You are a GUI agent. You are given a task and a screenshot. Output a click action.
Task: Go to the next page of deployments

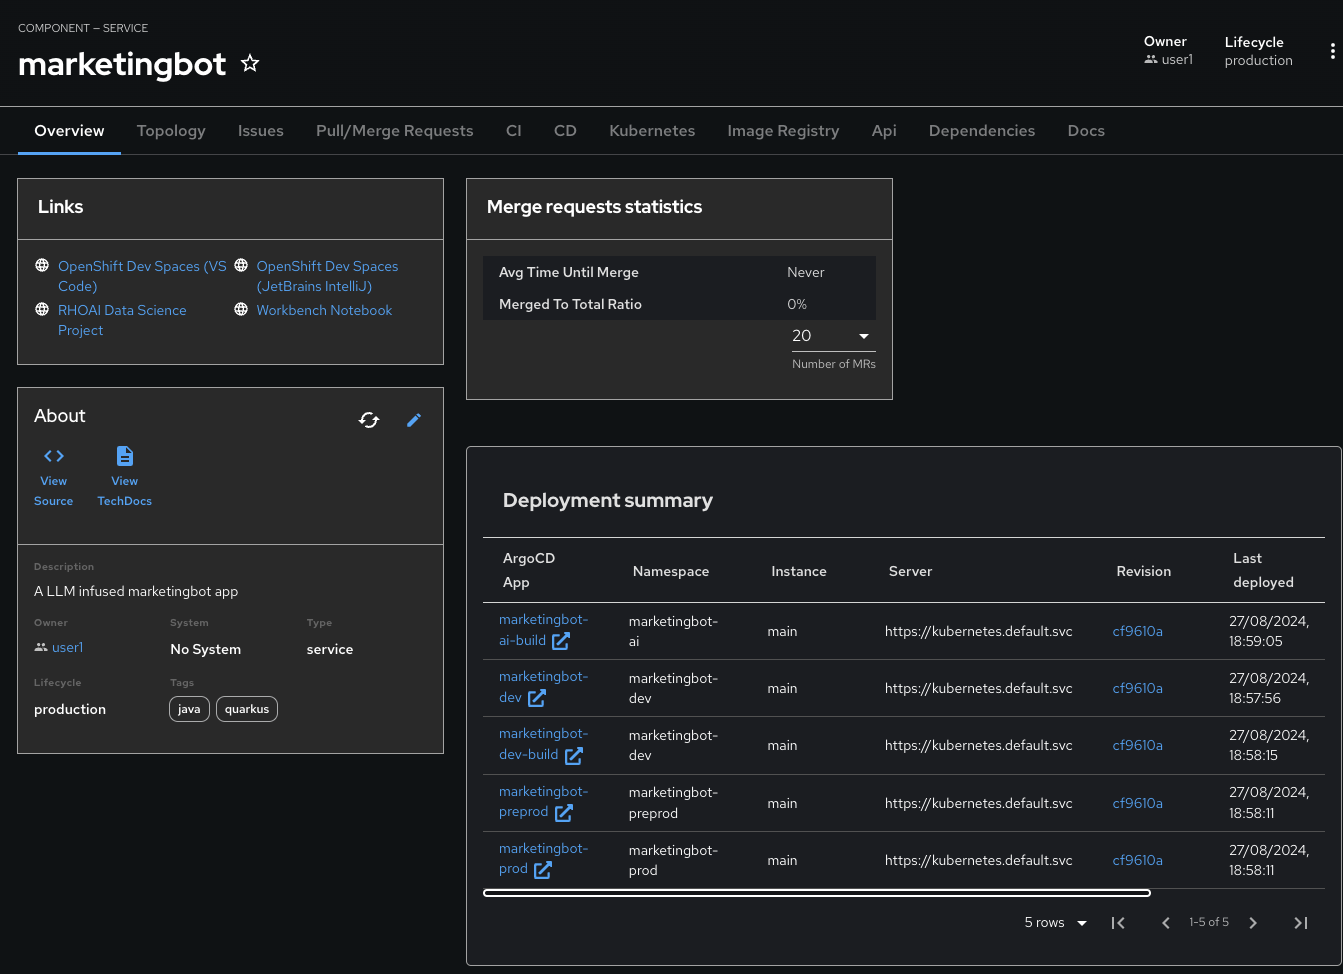[1253, 923]
